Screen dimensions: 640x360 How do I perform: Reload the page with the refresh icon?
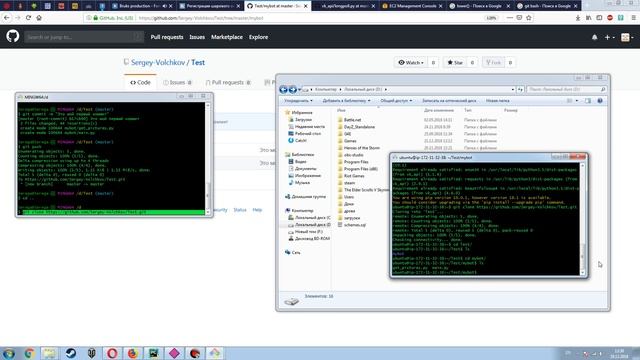(28, 18)
